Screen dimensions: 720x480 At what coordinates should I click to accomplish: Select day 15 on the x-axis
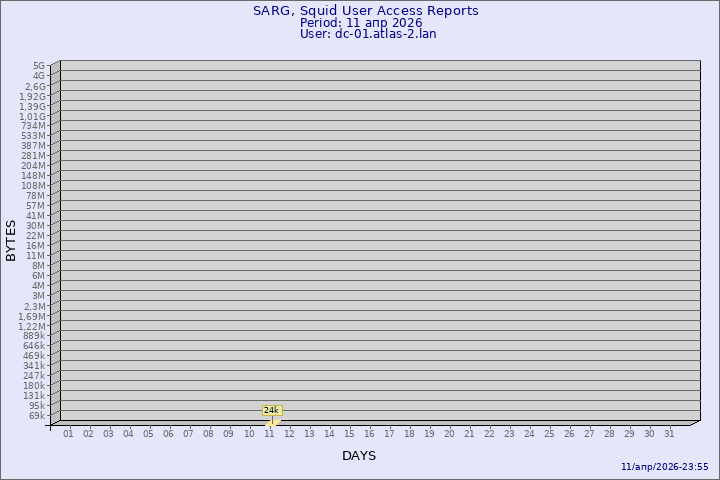click(349, 433)
